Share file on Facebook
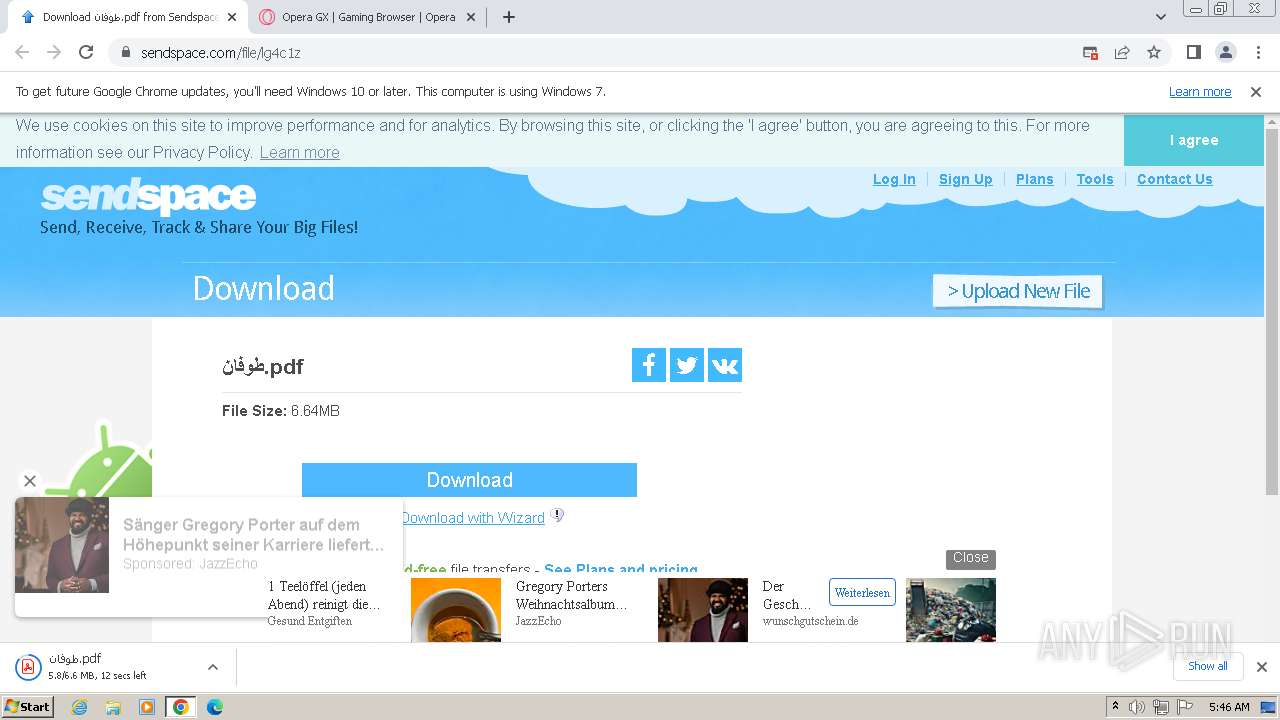 tap(649, 365)
